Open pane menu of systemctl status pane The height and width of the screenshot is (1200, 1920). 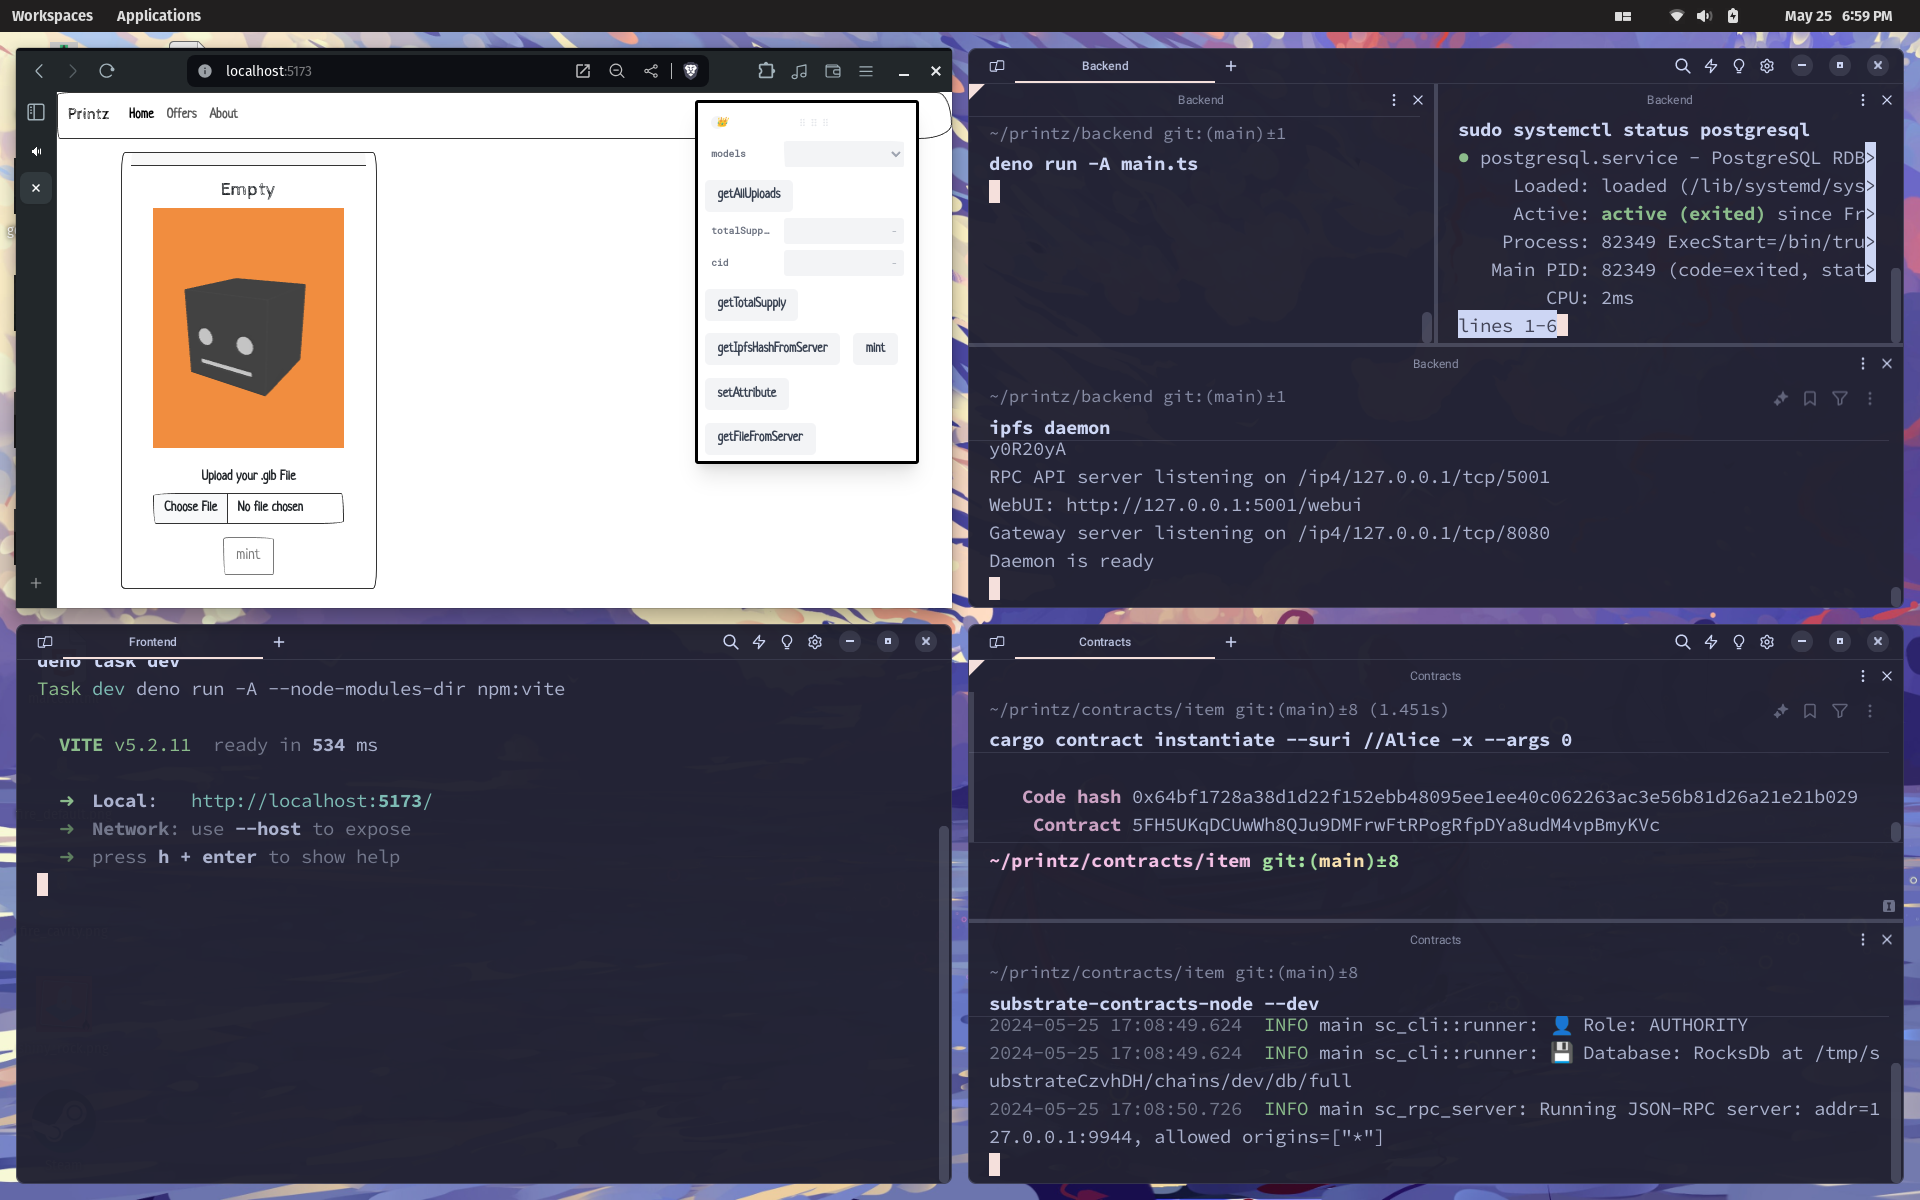click(1862, 100)
